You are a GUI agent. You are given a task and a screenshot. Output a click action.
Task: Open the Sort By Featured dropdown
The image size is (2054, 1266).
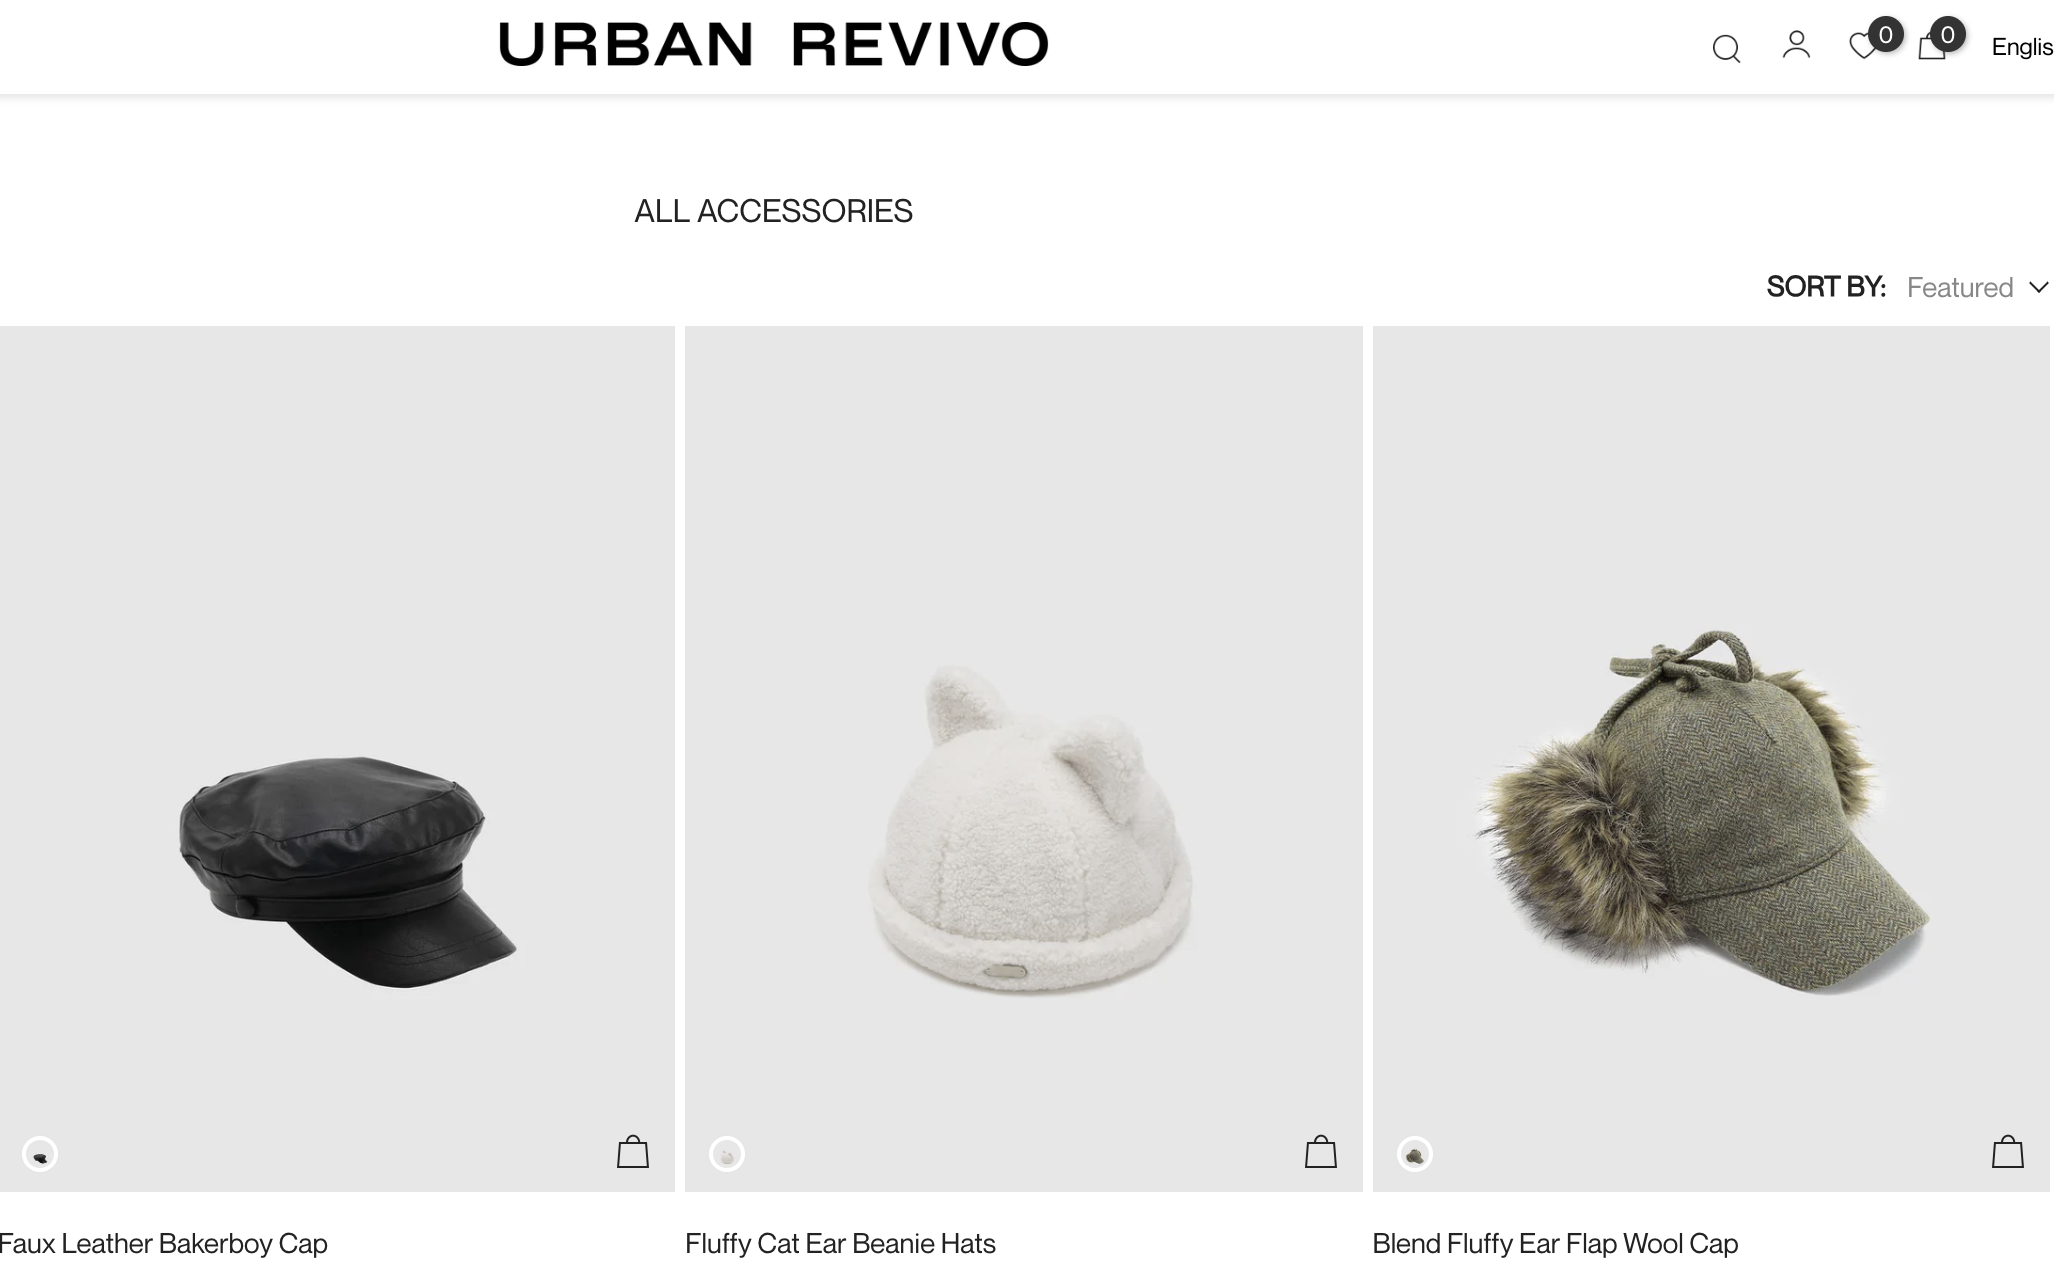[1978, 288]
